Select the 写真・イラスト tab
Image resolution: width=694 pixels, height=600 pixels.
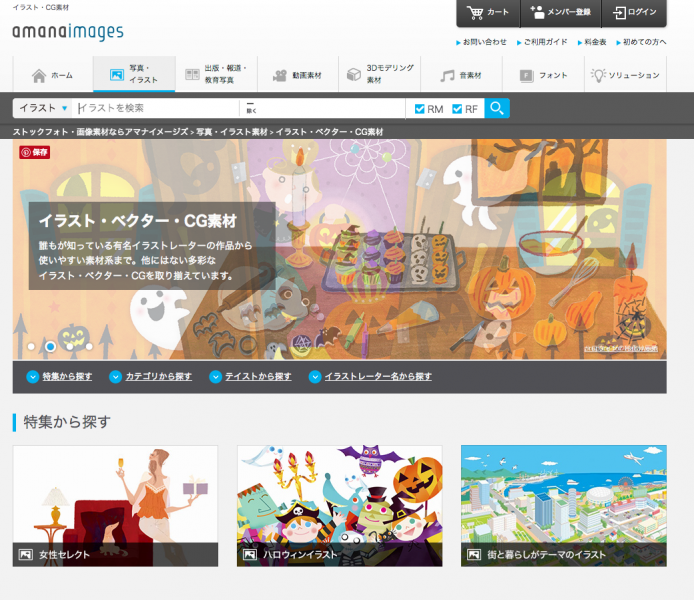coord(134,74)
